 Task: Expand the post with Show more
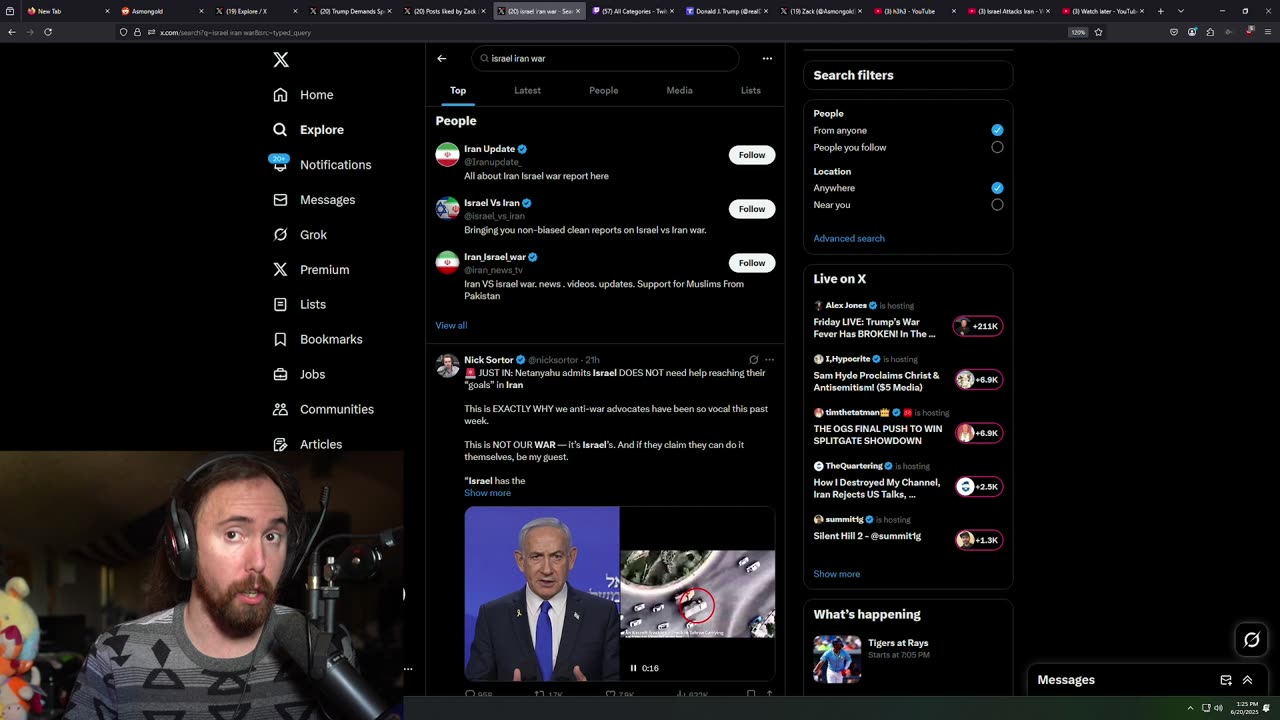[487, 493]
